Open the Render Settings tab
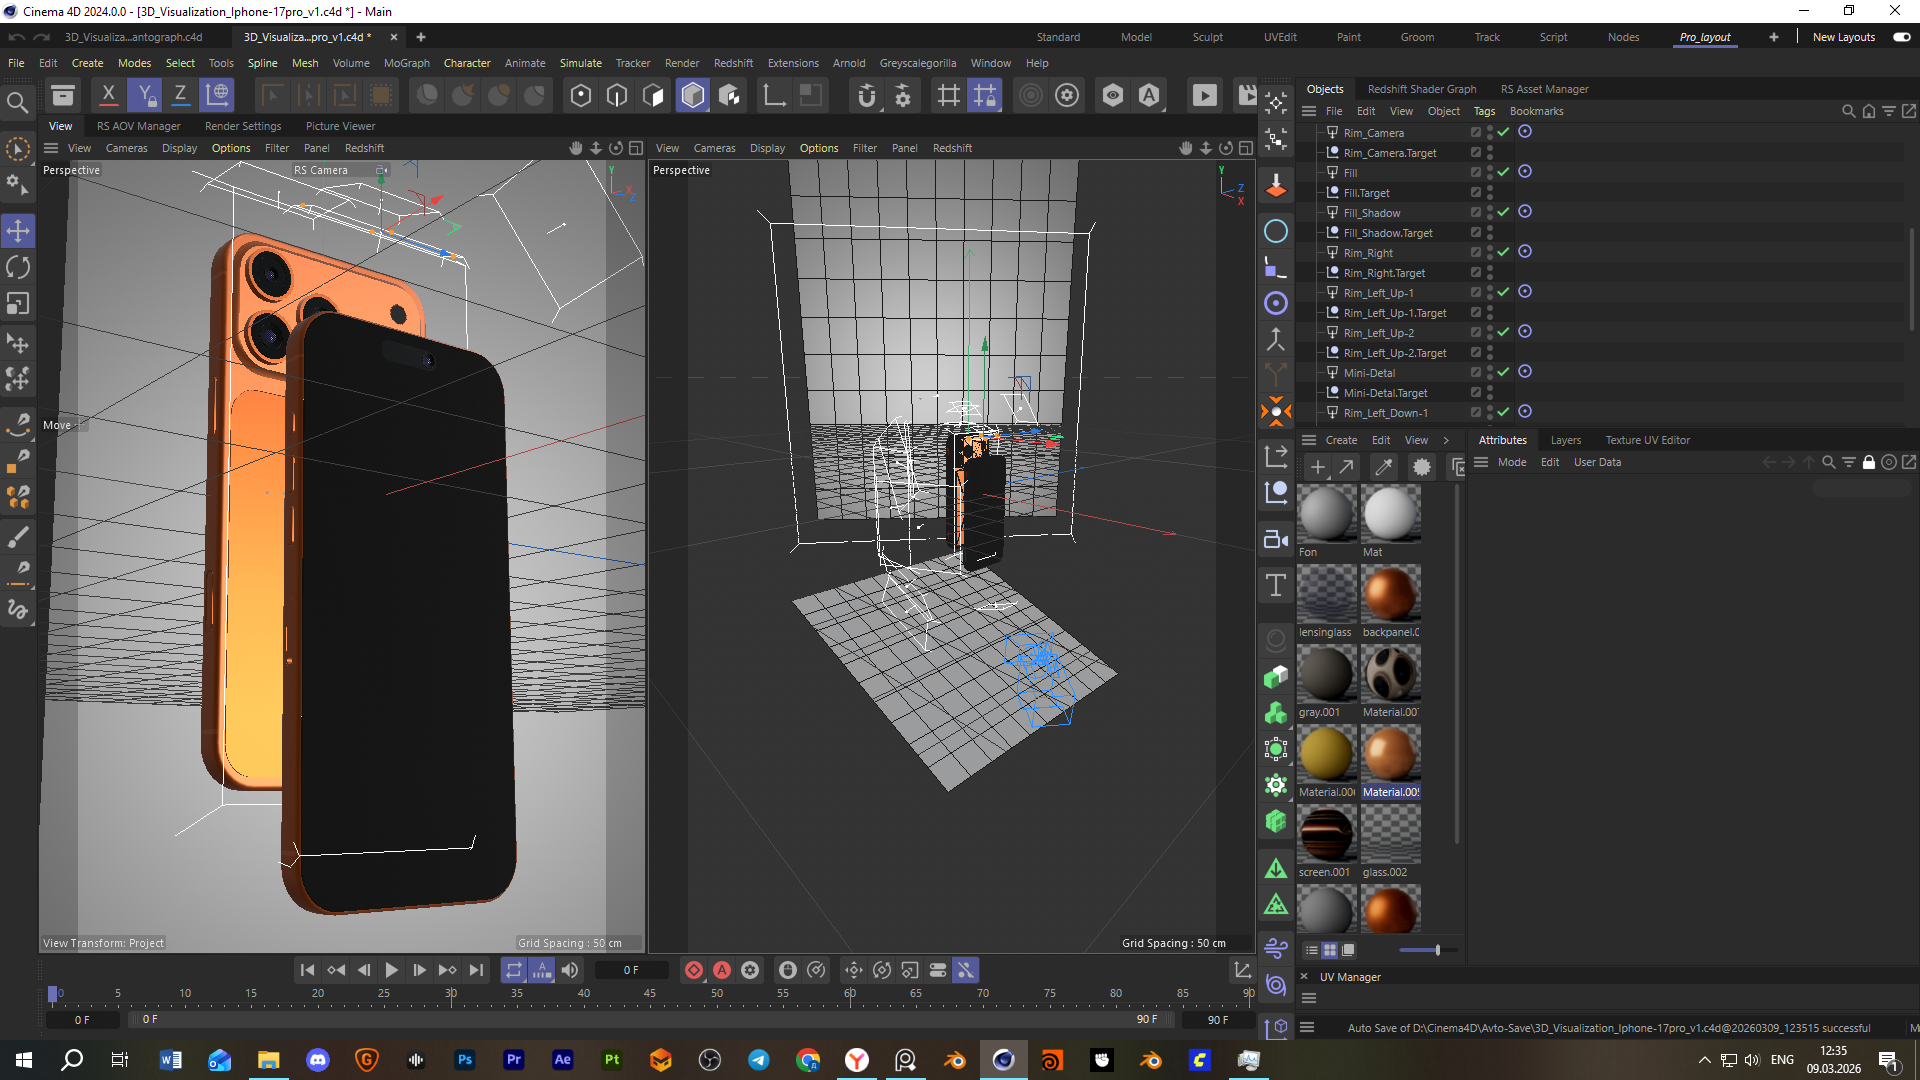 [243, 126]
